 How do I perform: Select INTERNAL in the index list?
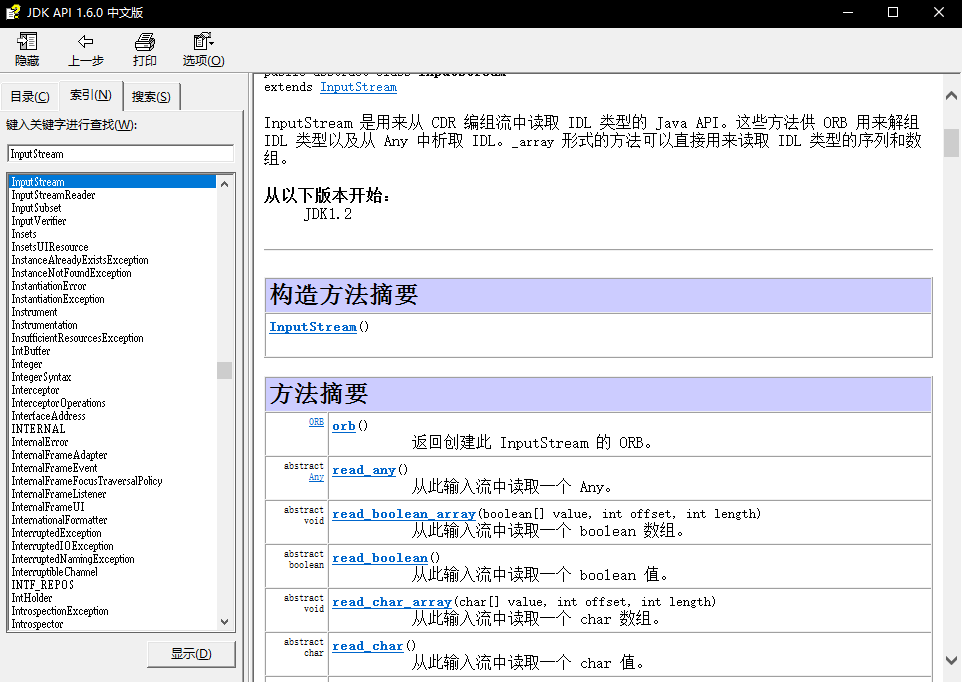coord(38,429)
